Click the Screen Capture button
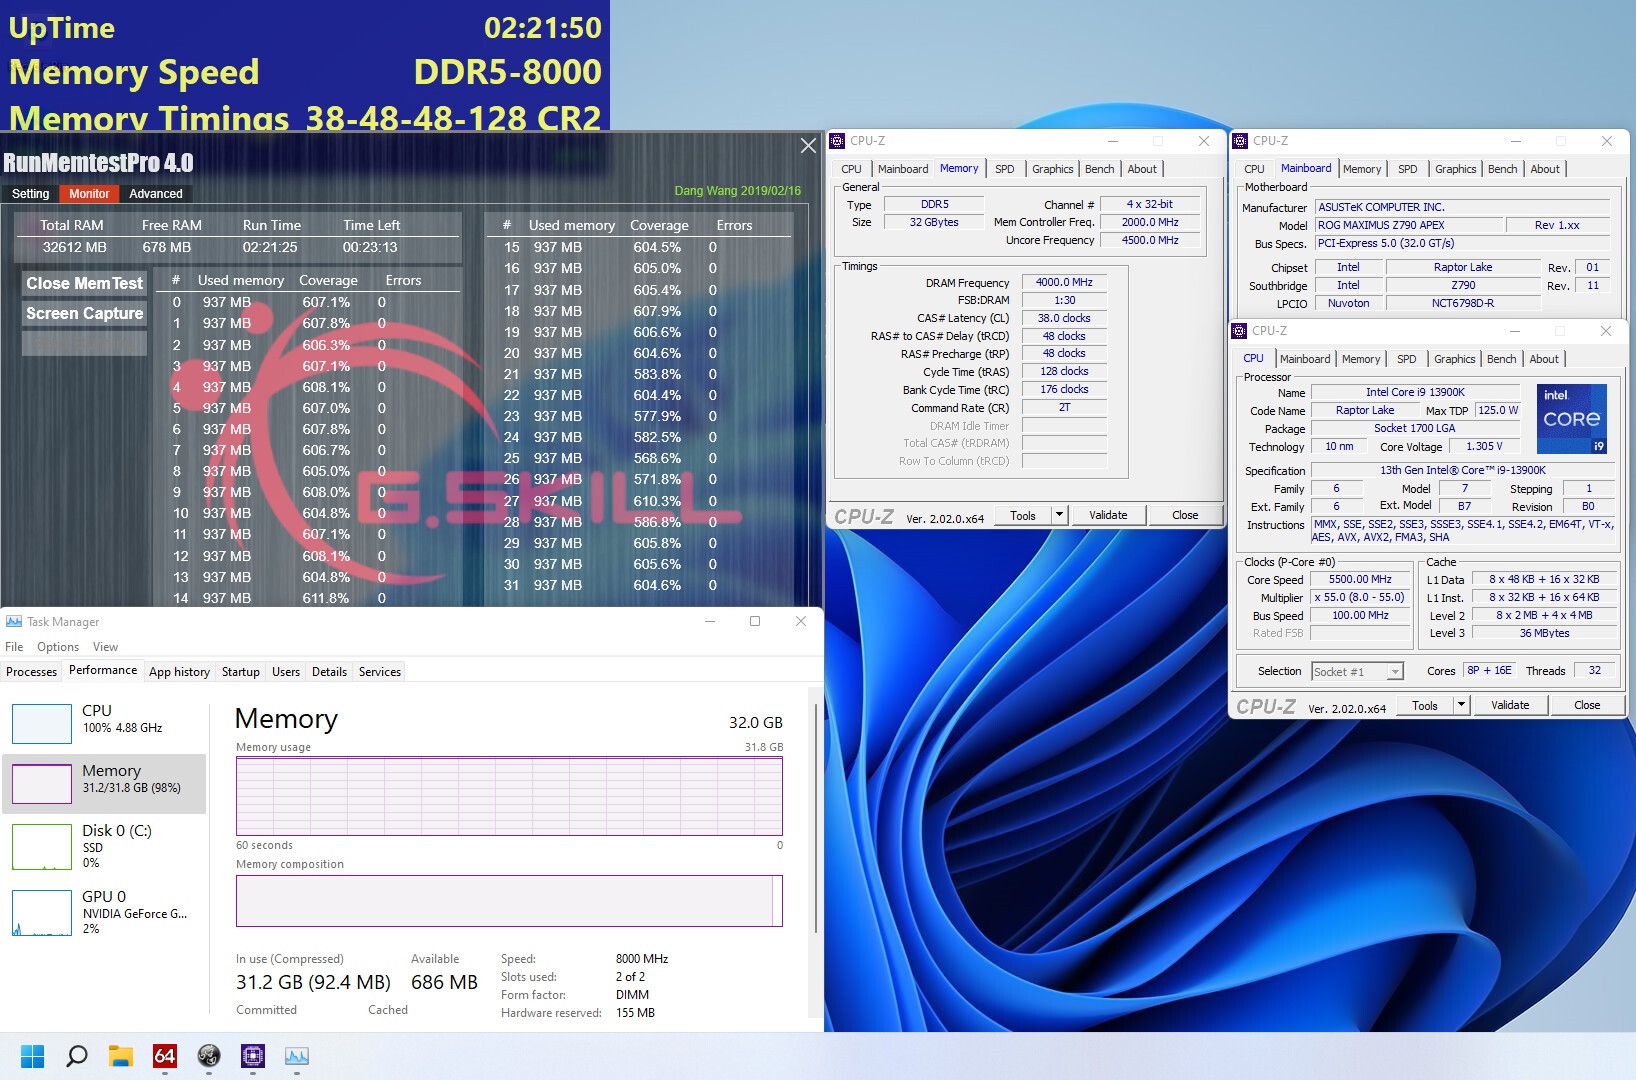The image size is (1636, 1080). [84, 313]
